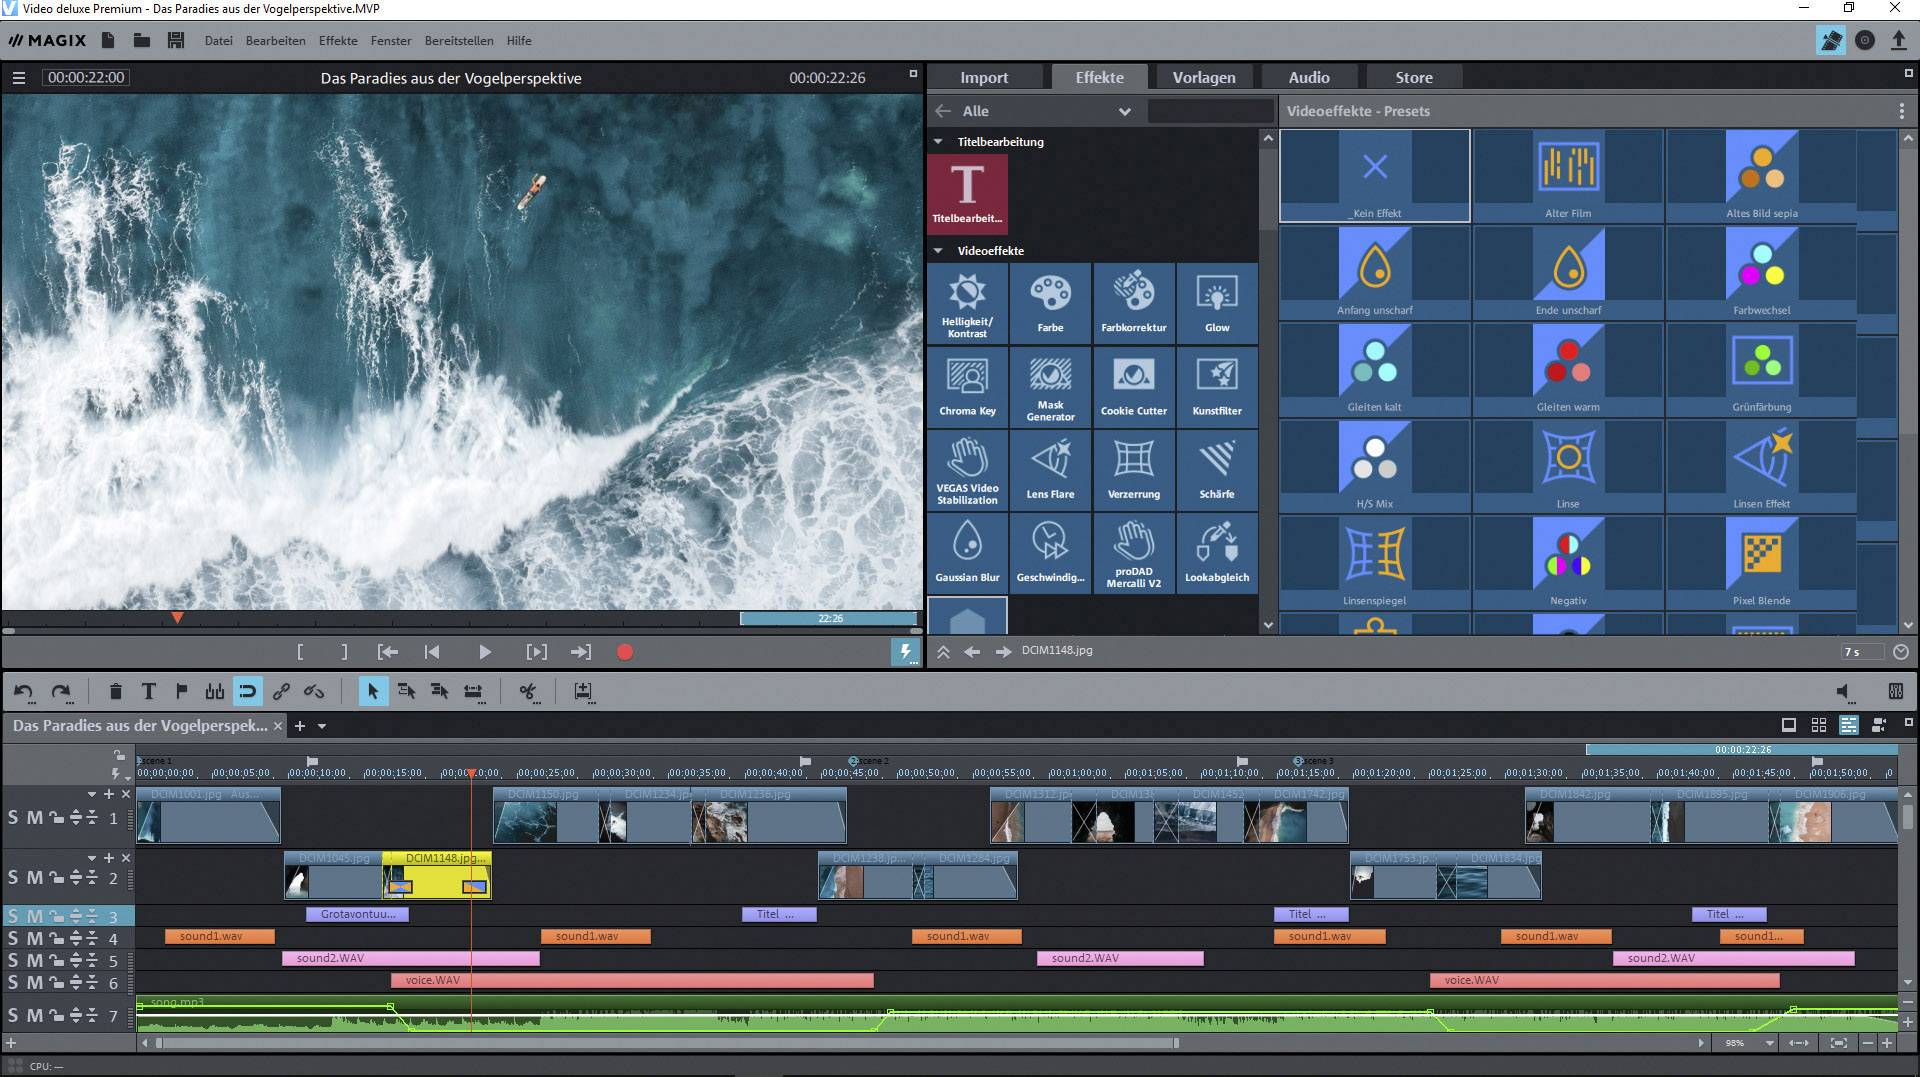Image resolution: width=1920 pixels, height=1077 pixels.
Task: Click the save project disk icon
Action: point(176,41)
